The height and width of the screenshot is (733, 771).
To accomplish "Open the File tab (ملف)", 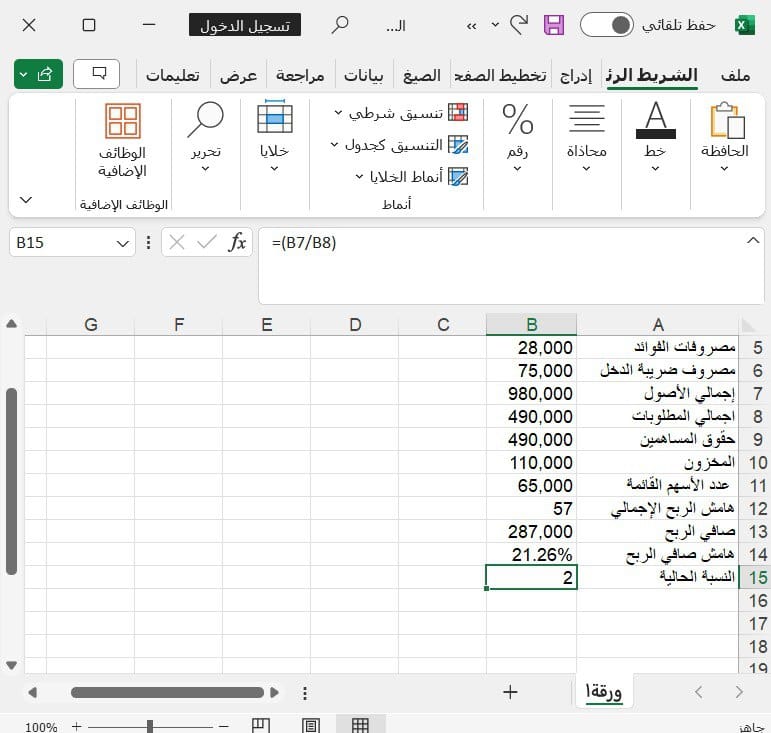I will click(x=735, y=75).
